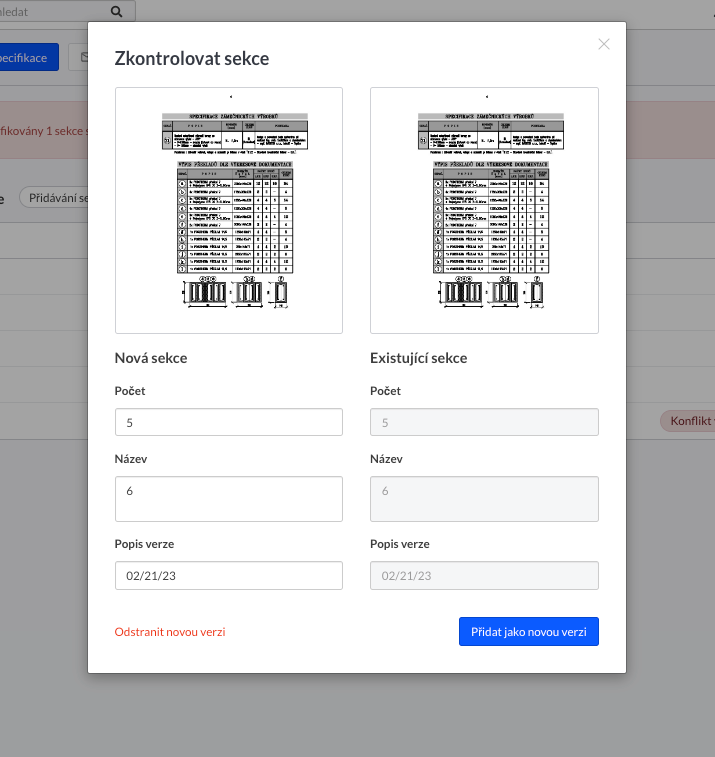The image size is (715, 757).
Task: Click the Nová sekce heading
Action: [x=151, y=358]
